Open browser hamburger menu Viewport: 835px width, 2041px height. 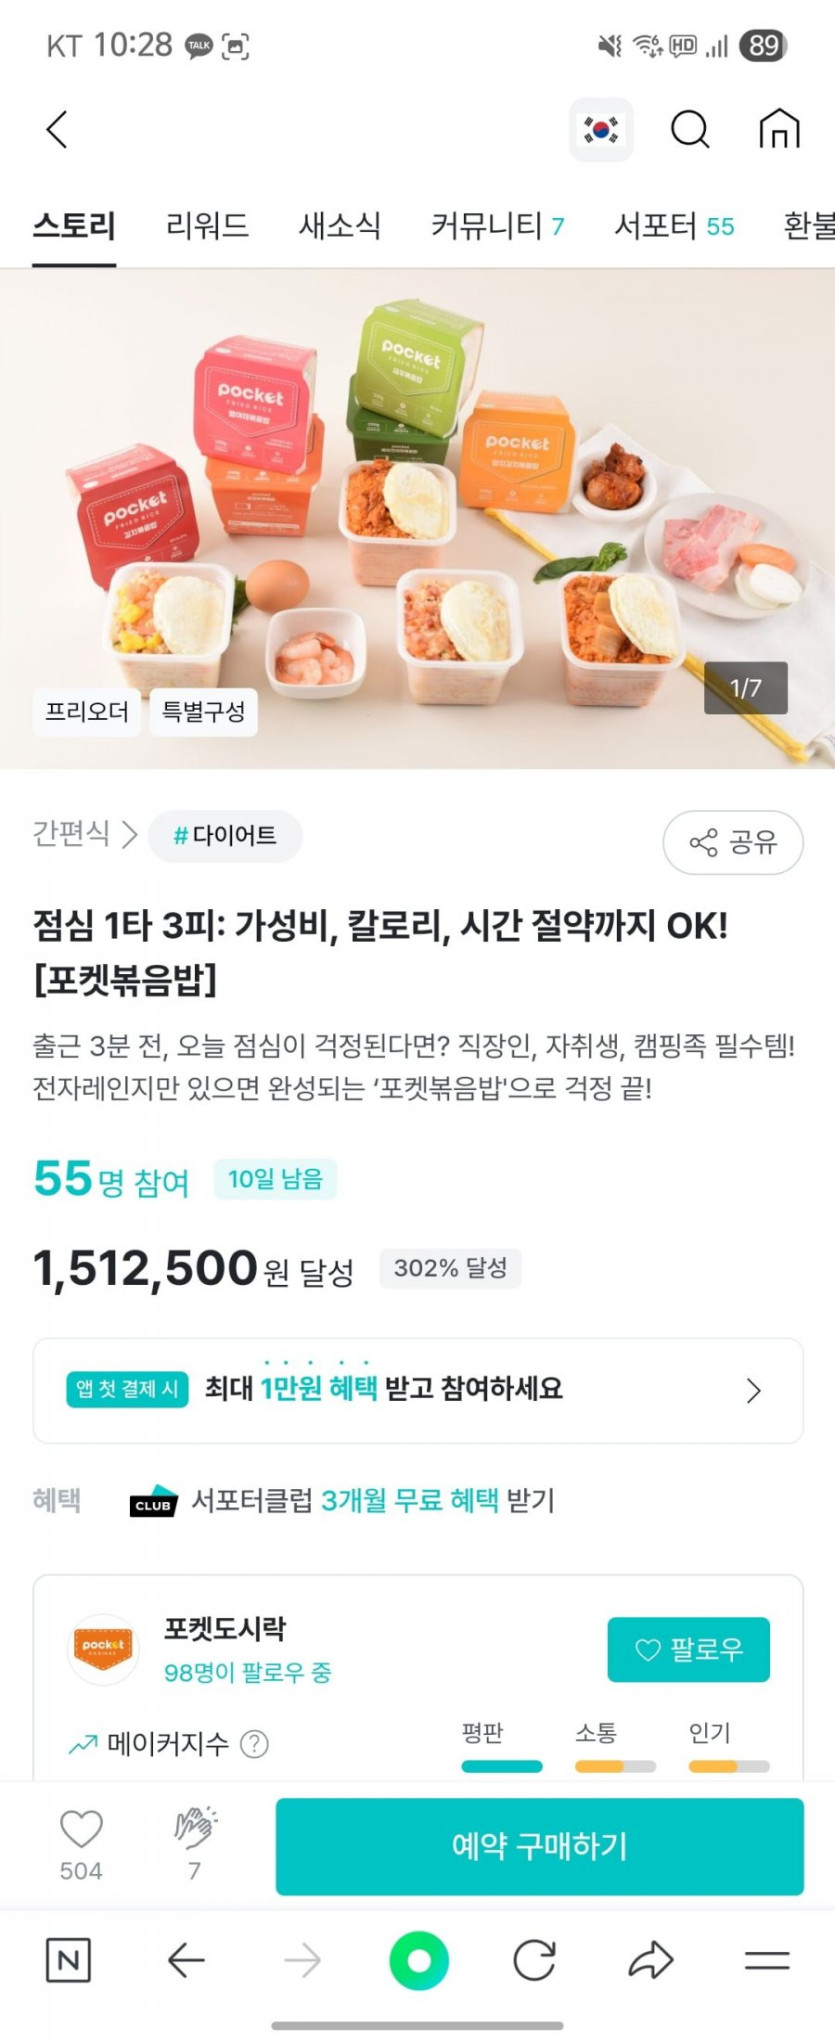[767, 1960]
